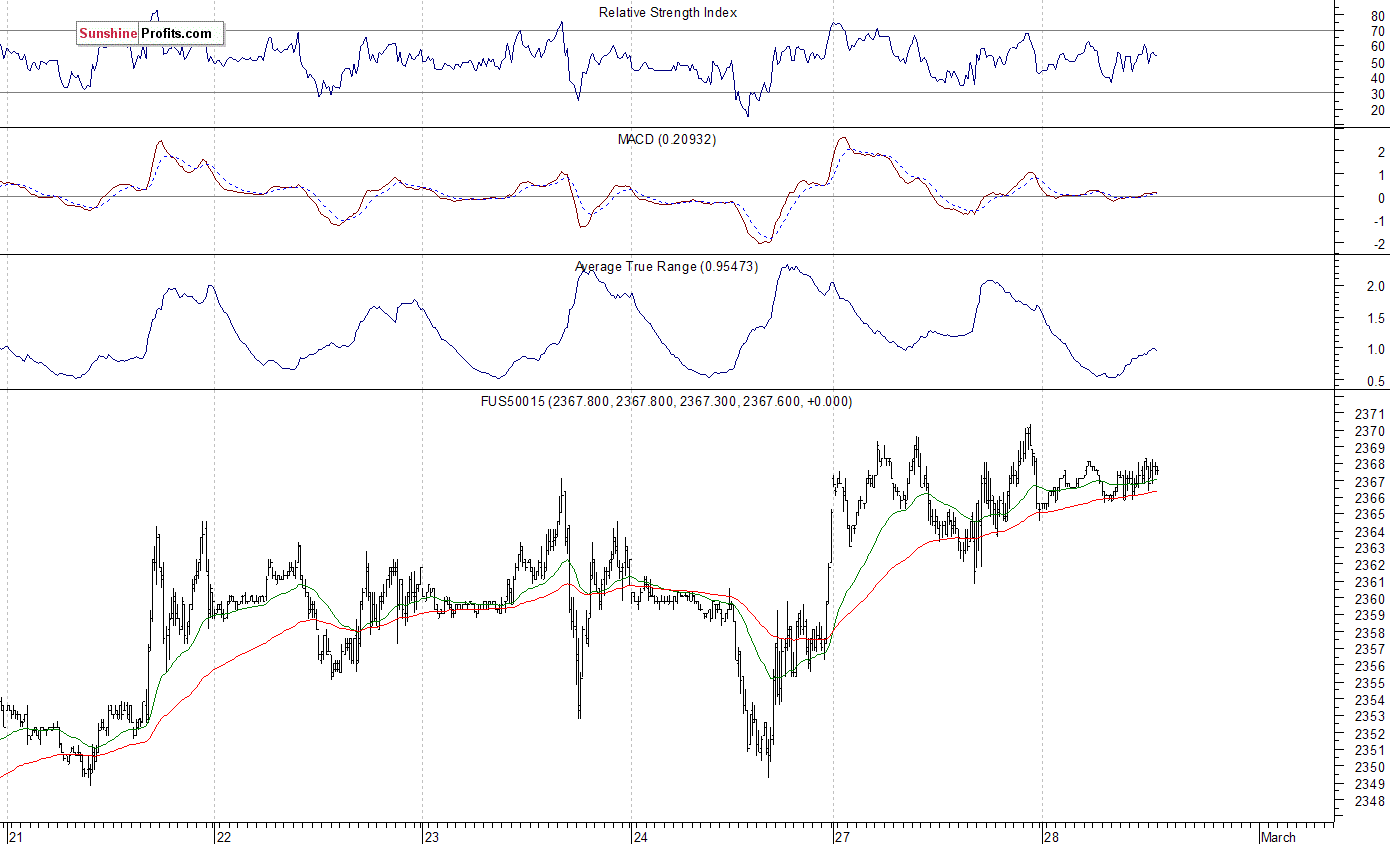Click the 2355 price axis value
This screenshot has width=1390, height=844.
(1369, 683)
